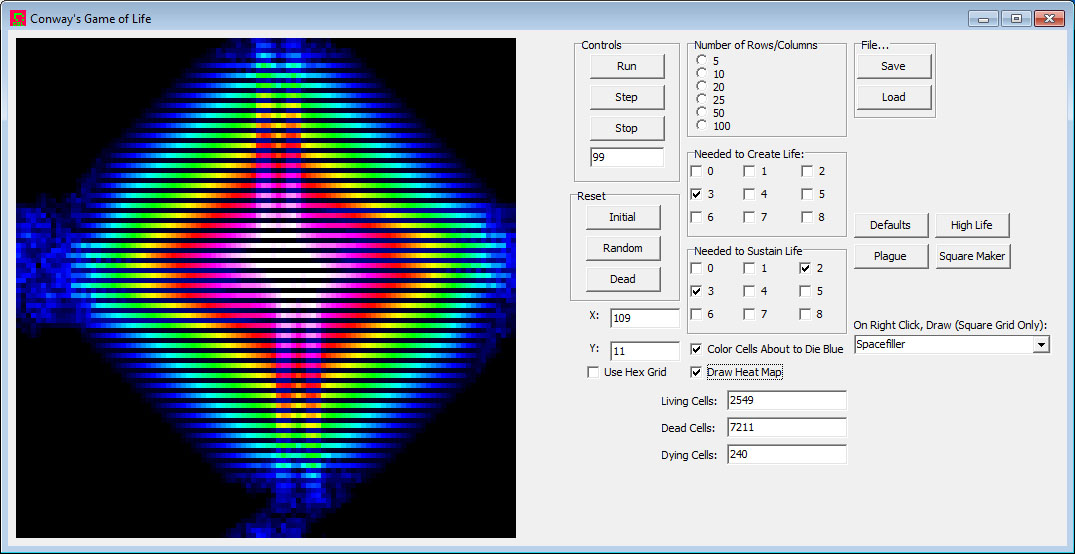Restore rules with the Defaults button
The height and width of the screenshot is (554, 1075).
(x=891, y=226)
